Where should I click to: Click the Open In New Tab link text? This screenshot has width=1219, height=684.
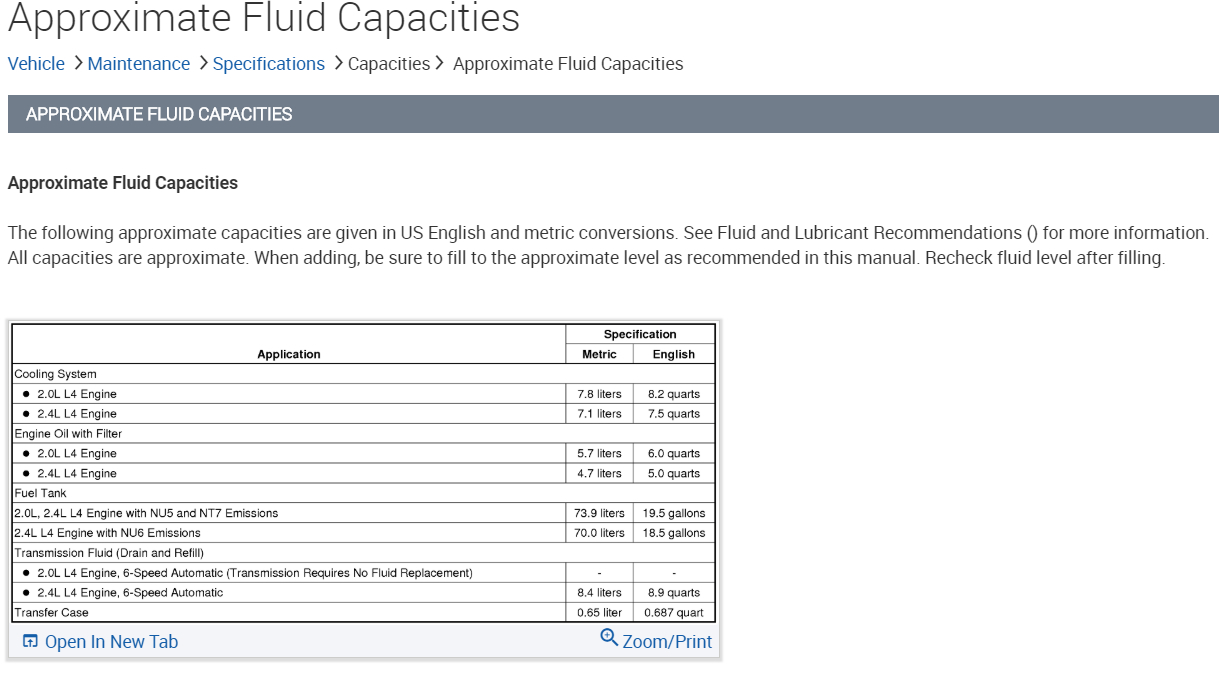click(x=111, y=642)
